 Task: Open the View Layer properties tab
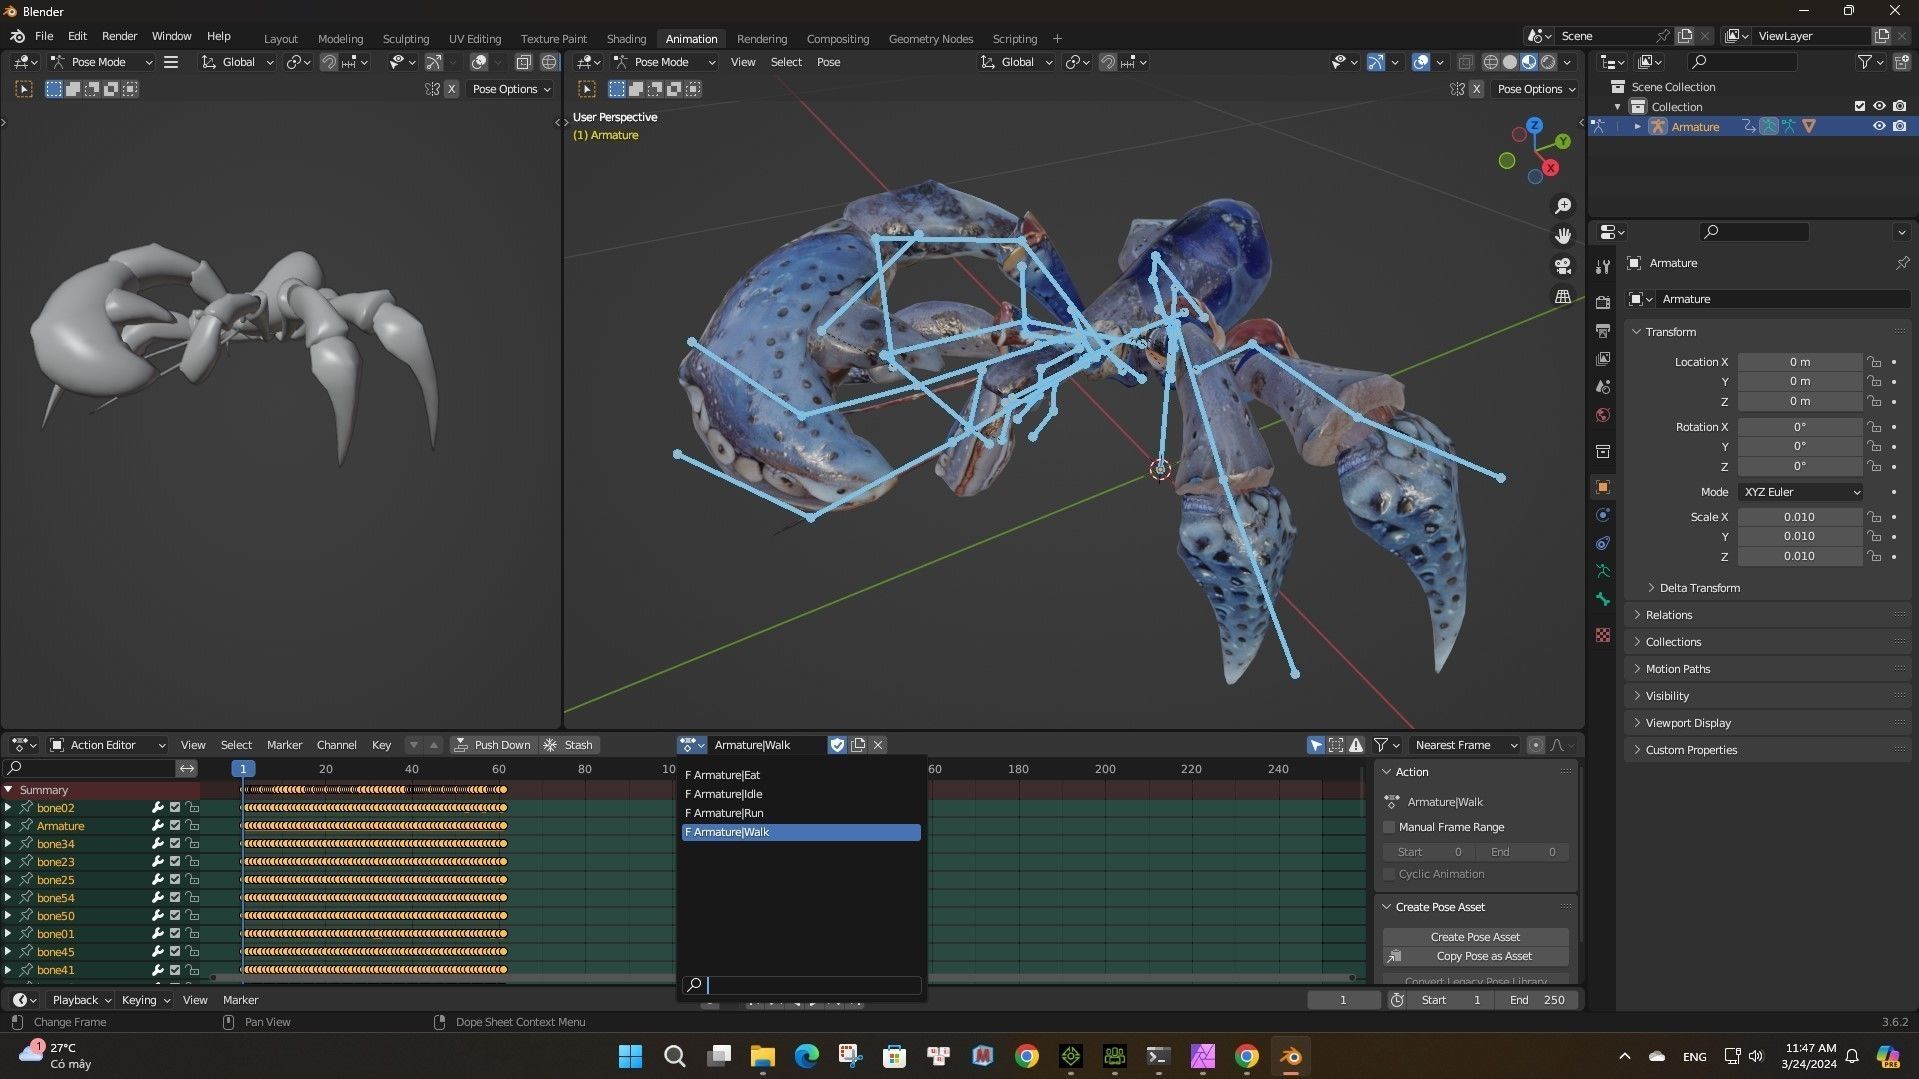pos(1603,358)
